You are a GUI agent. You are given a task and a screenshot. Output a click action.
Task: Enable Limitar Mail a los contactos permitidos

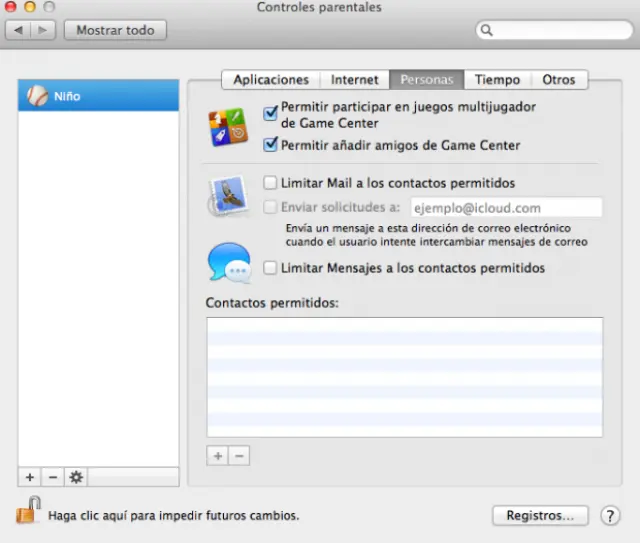pos(270,183)
